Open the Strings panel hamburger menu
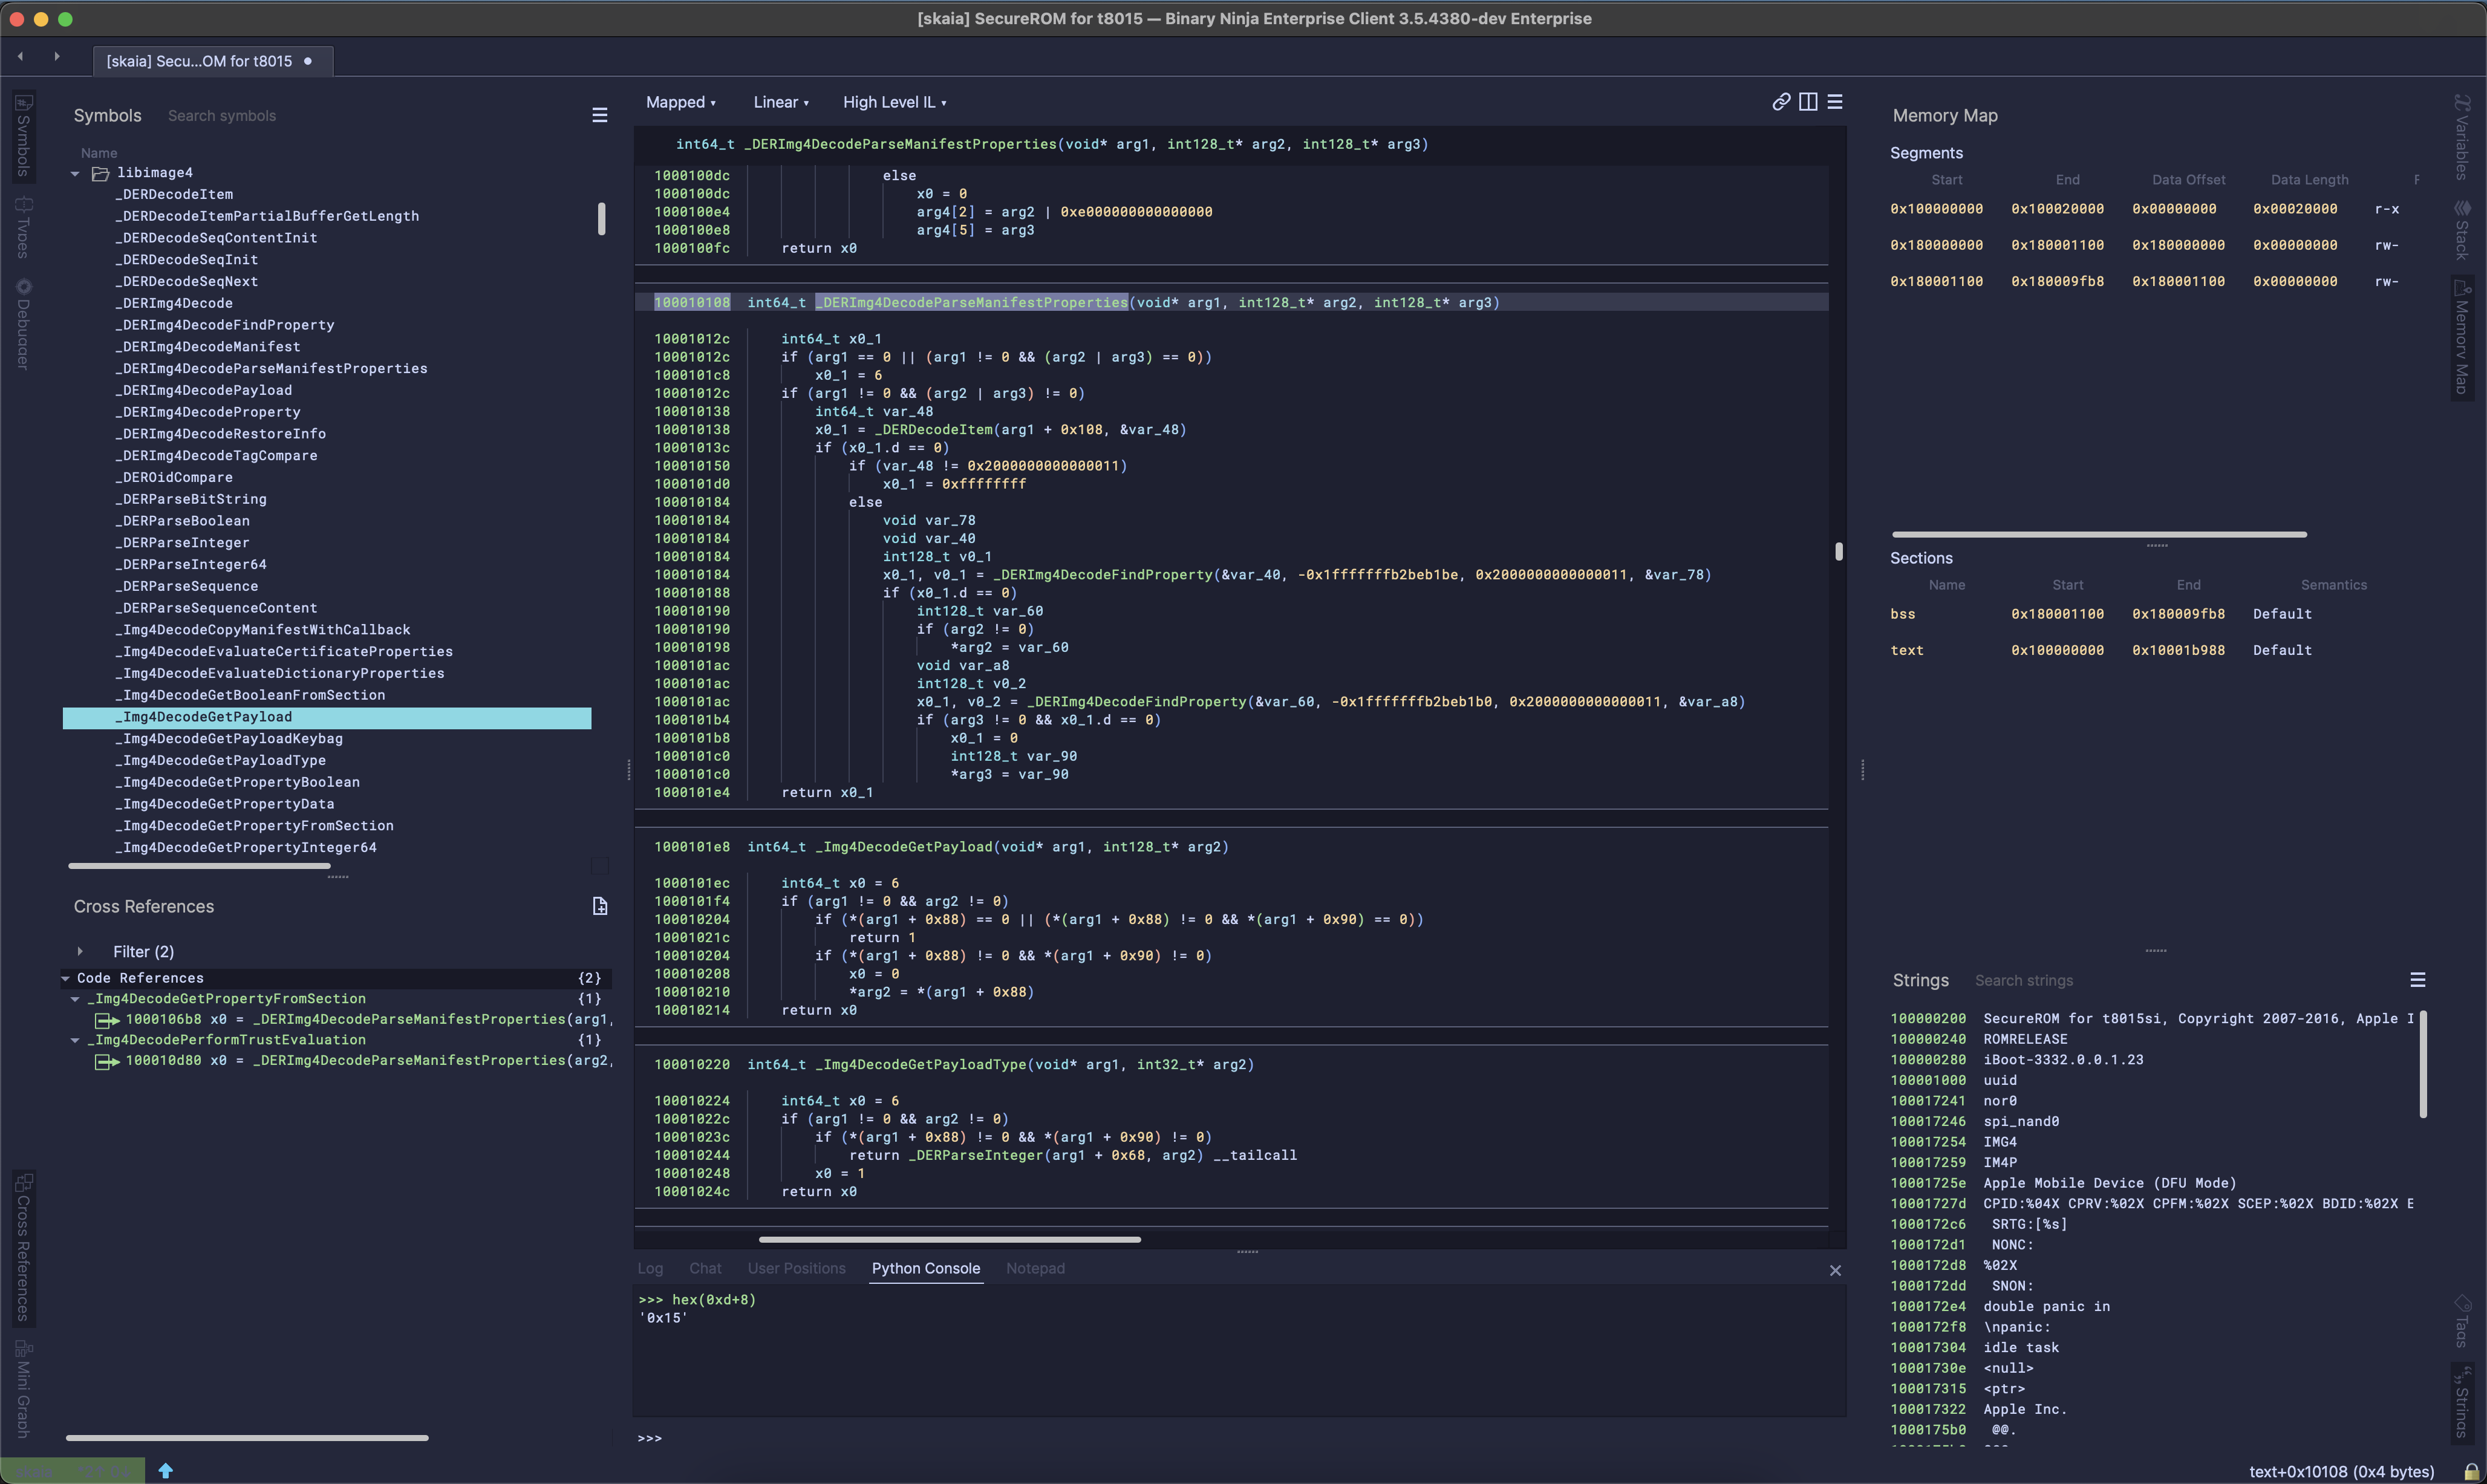 click(x=2418, y=980)
